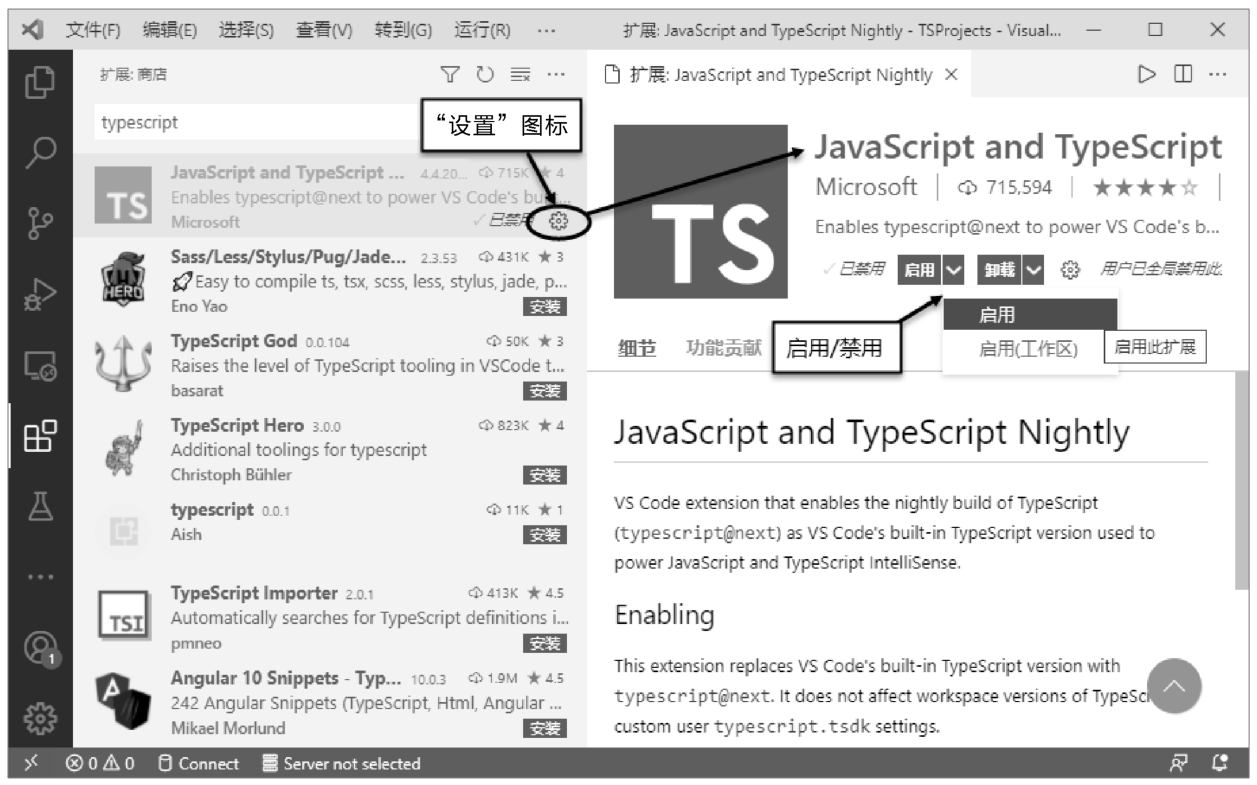Open the 运行(R) menu
The height and width of the screenshot is (785, 1257).
pos(482,30)
